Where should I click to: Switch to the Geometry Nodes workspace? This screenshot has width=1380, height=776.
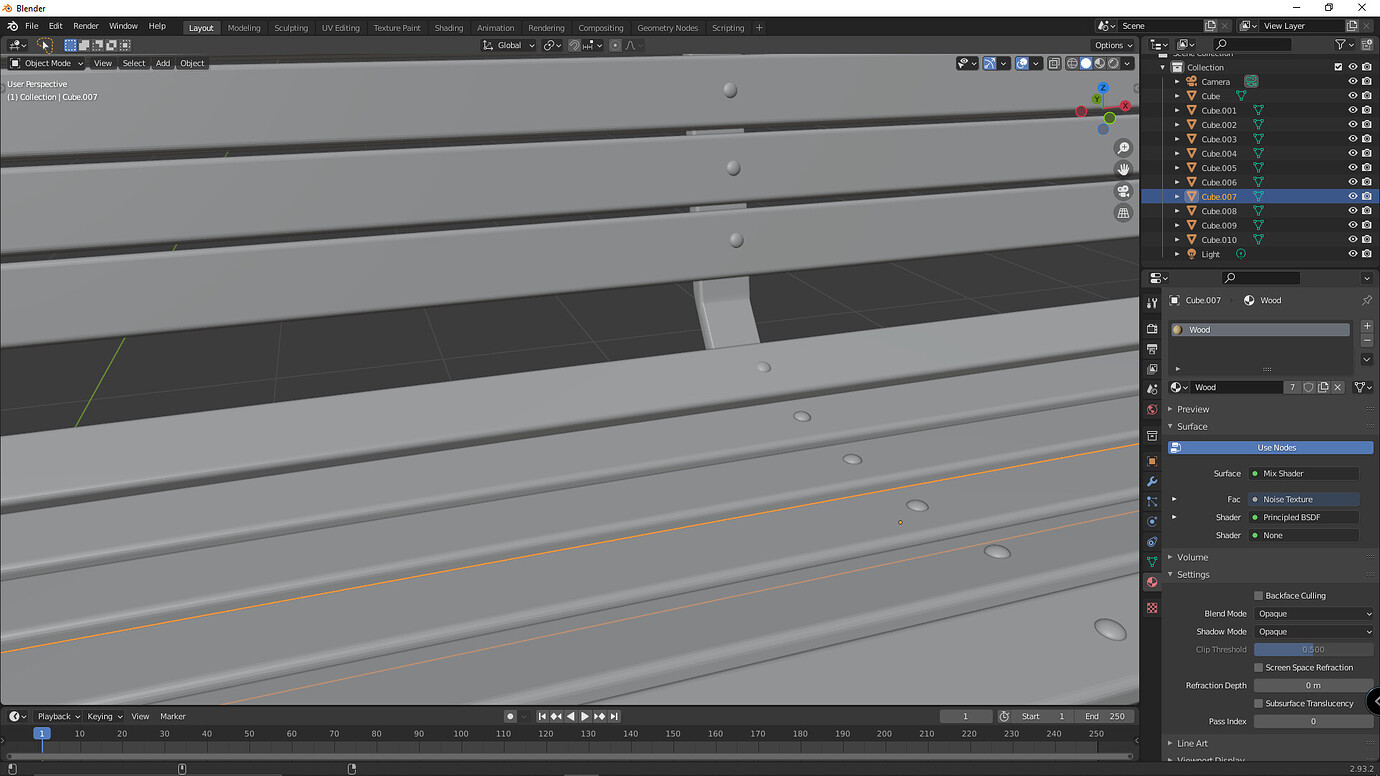[x=668, y=28]
